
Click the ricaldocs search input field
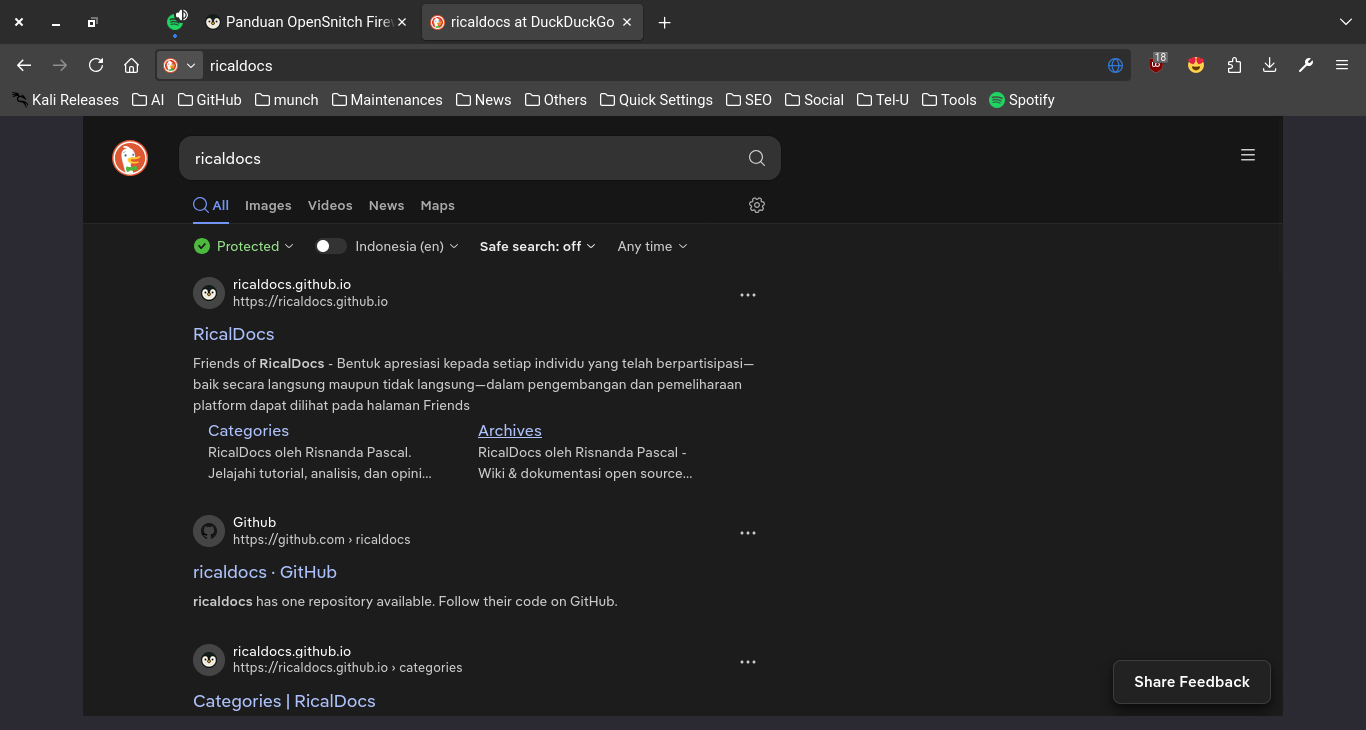(x=460, y=158)
